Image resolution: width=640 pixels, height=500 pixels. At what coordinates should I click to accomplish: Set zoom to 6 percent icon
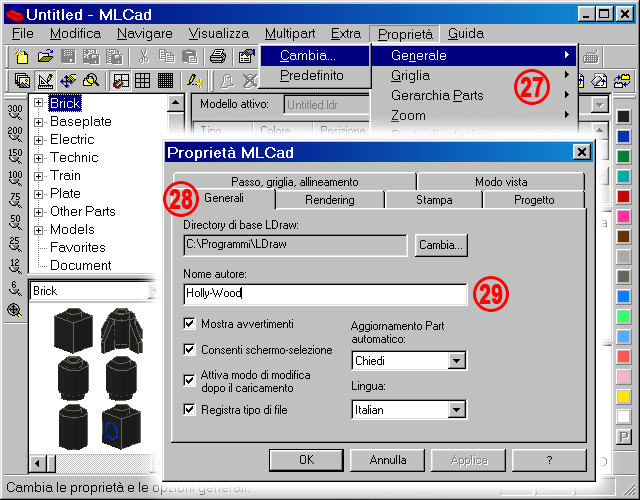pos(15,289)
